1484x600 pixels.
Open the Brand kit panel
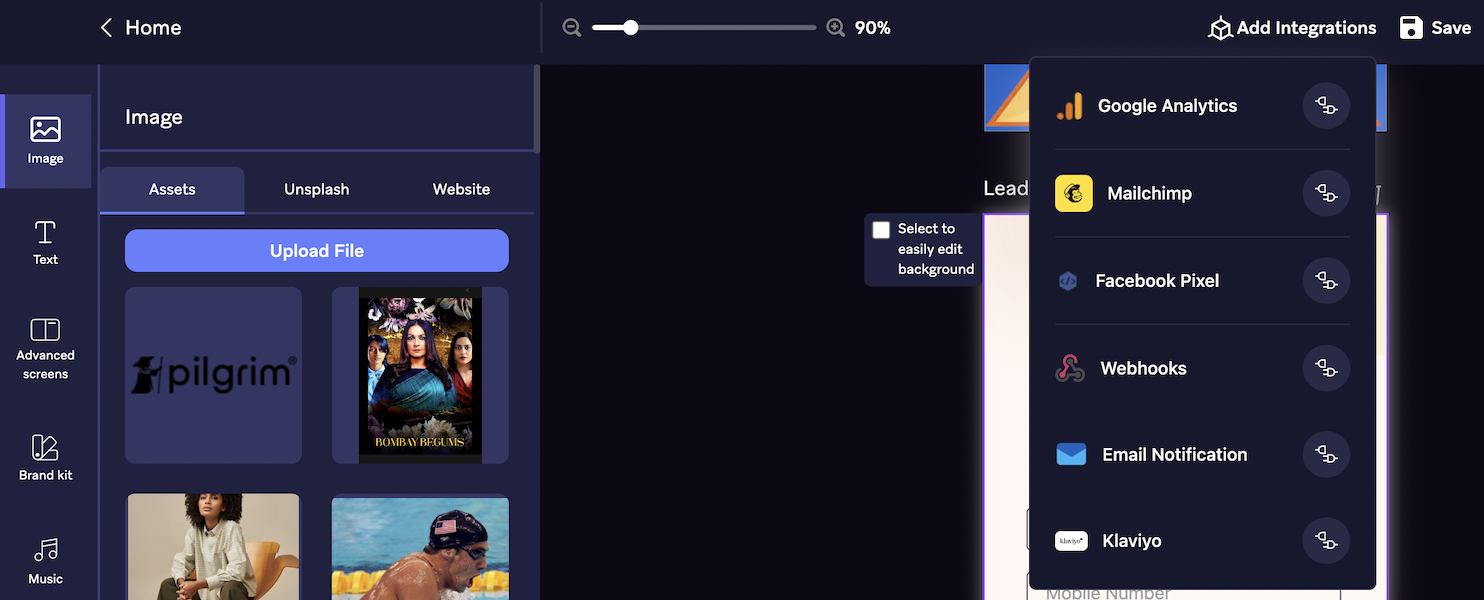click(x=45, y=457)
